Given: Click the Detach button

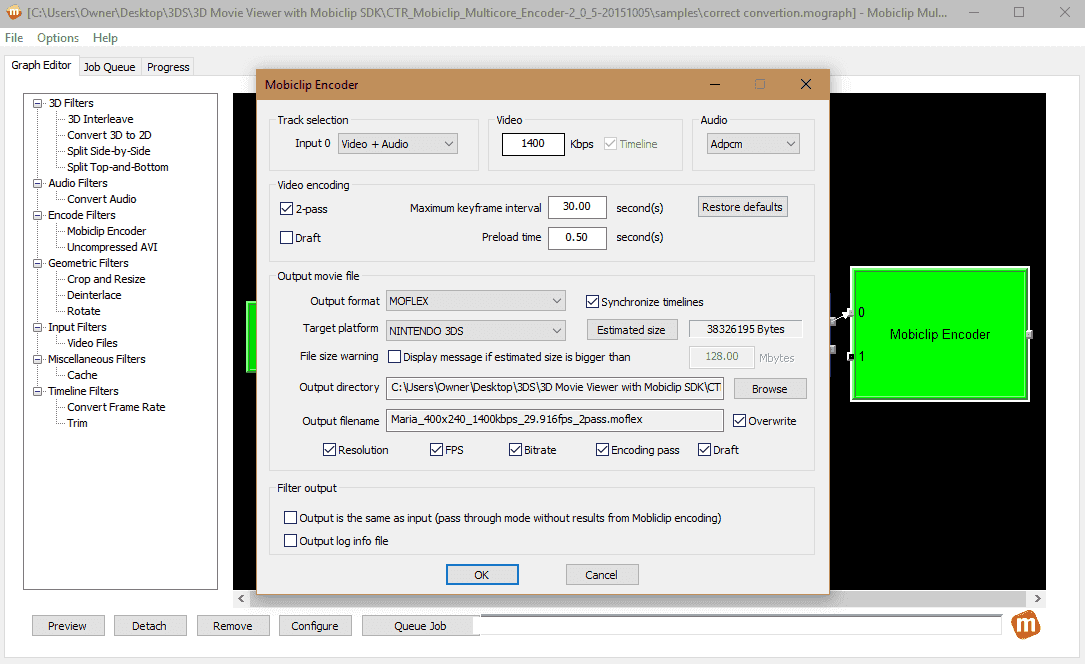Looking at the screenshot, I should pos(149,626).
